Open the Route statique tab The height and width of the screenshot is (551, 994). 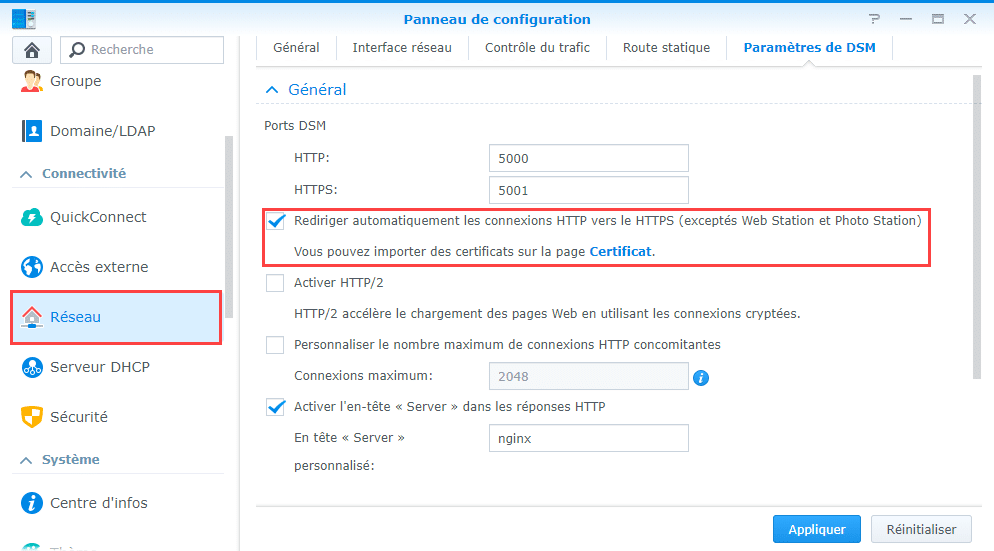[666, 48]
